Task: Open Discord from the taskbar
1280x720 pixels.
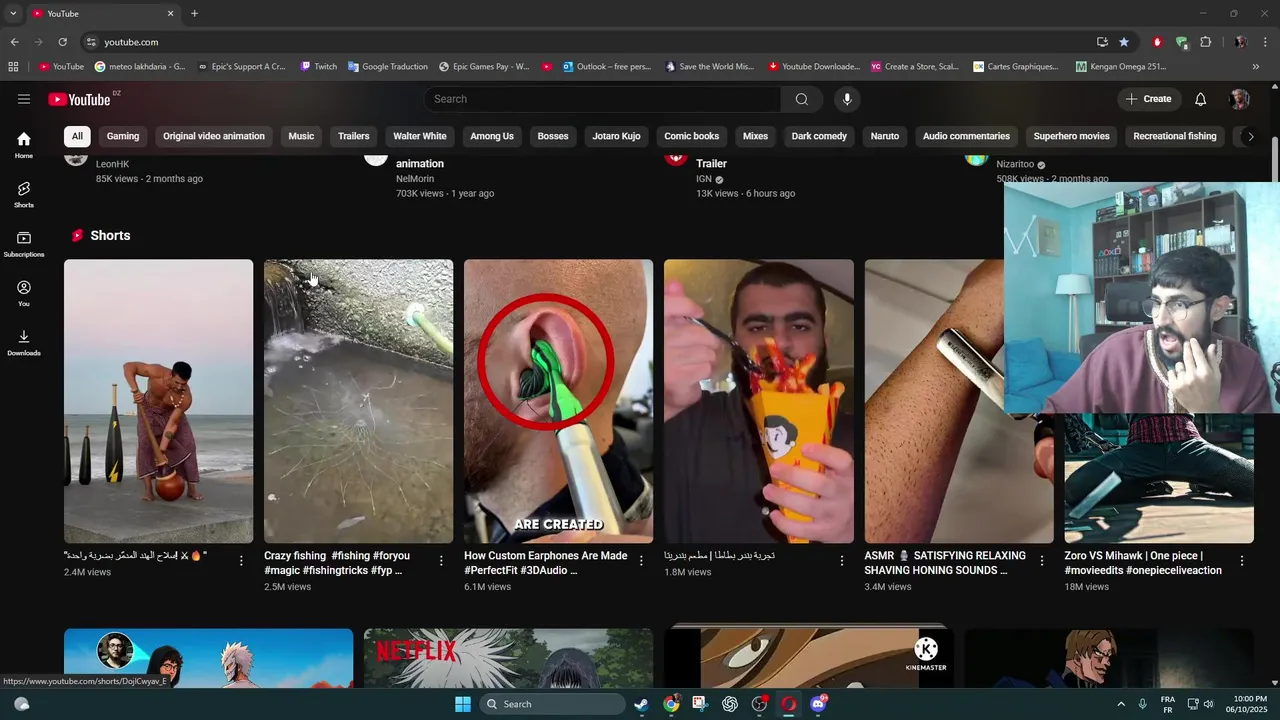Action: point(818,704)
